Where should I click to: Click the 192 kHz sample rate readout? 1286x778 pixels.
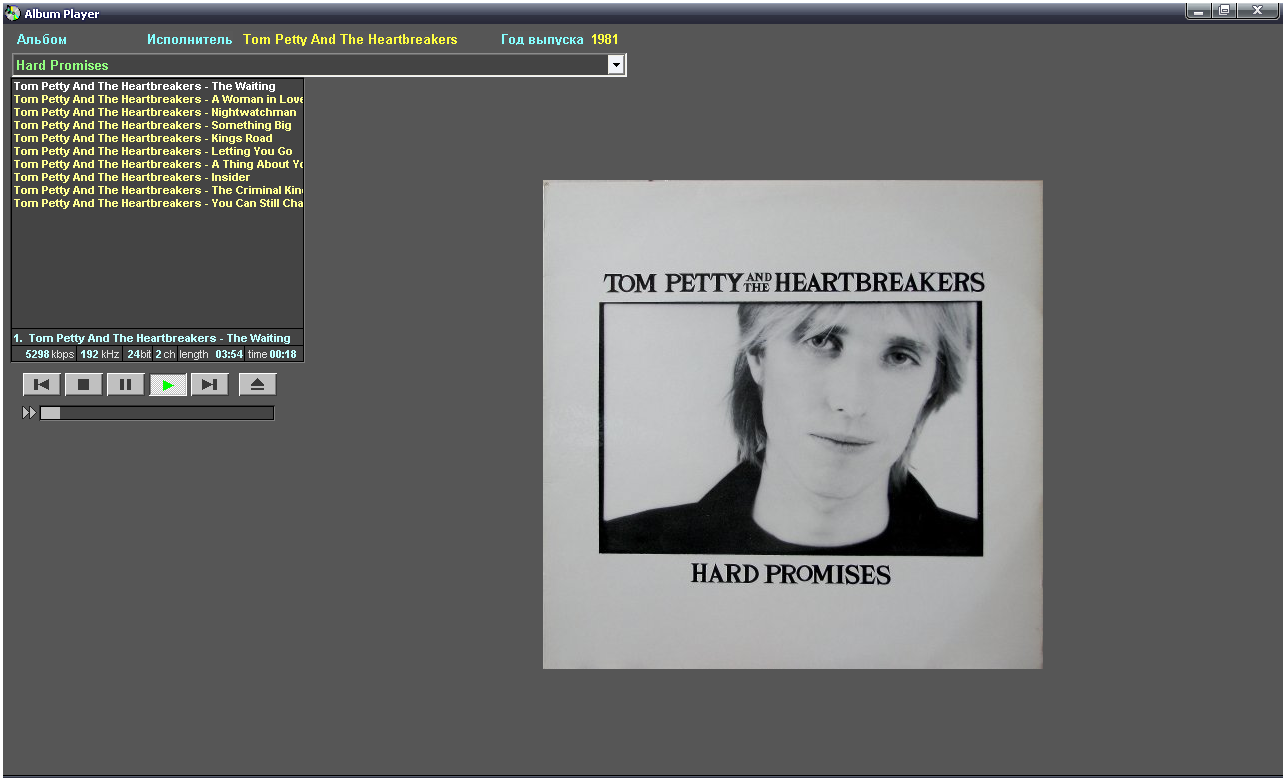pyautogui.click(x=100, y=354)
